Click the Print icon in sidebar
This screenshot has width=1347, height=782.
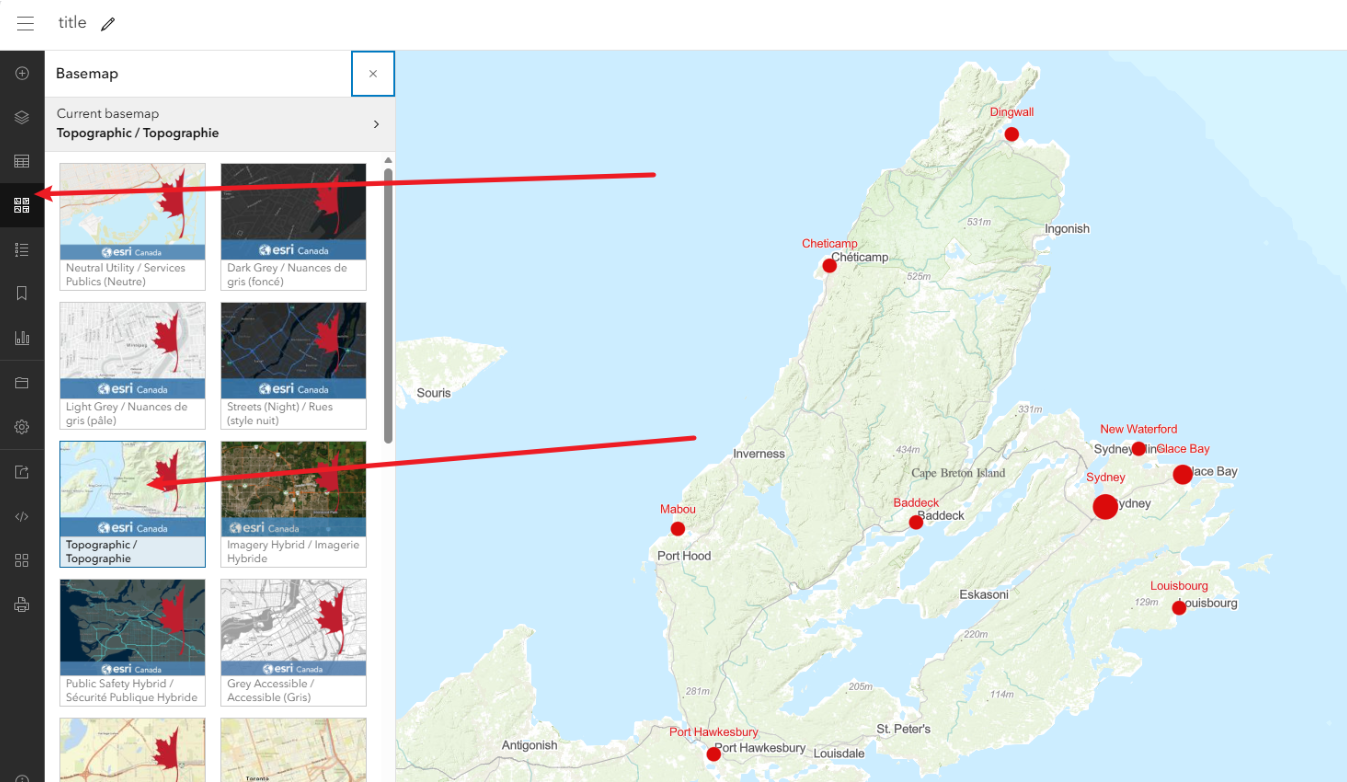[x=22, y=604]
